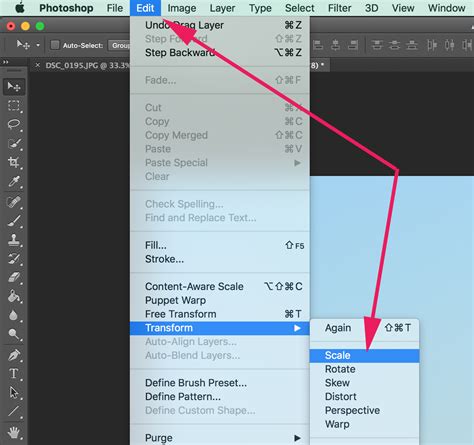Select the Dodge tool
474x445 pixels.
coord(14,334)
